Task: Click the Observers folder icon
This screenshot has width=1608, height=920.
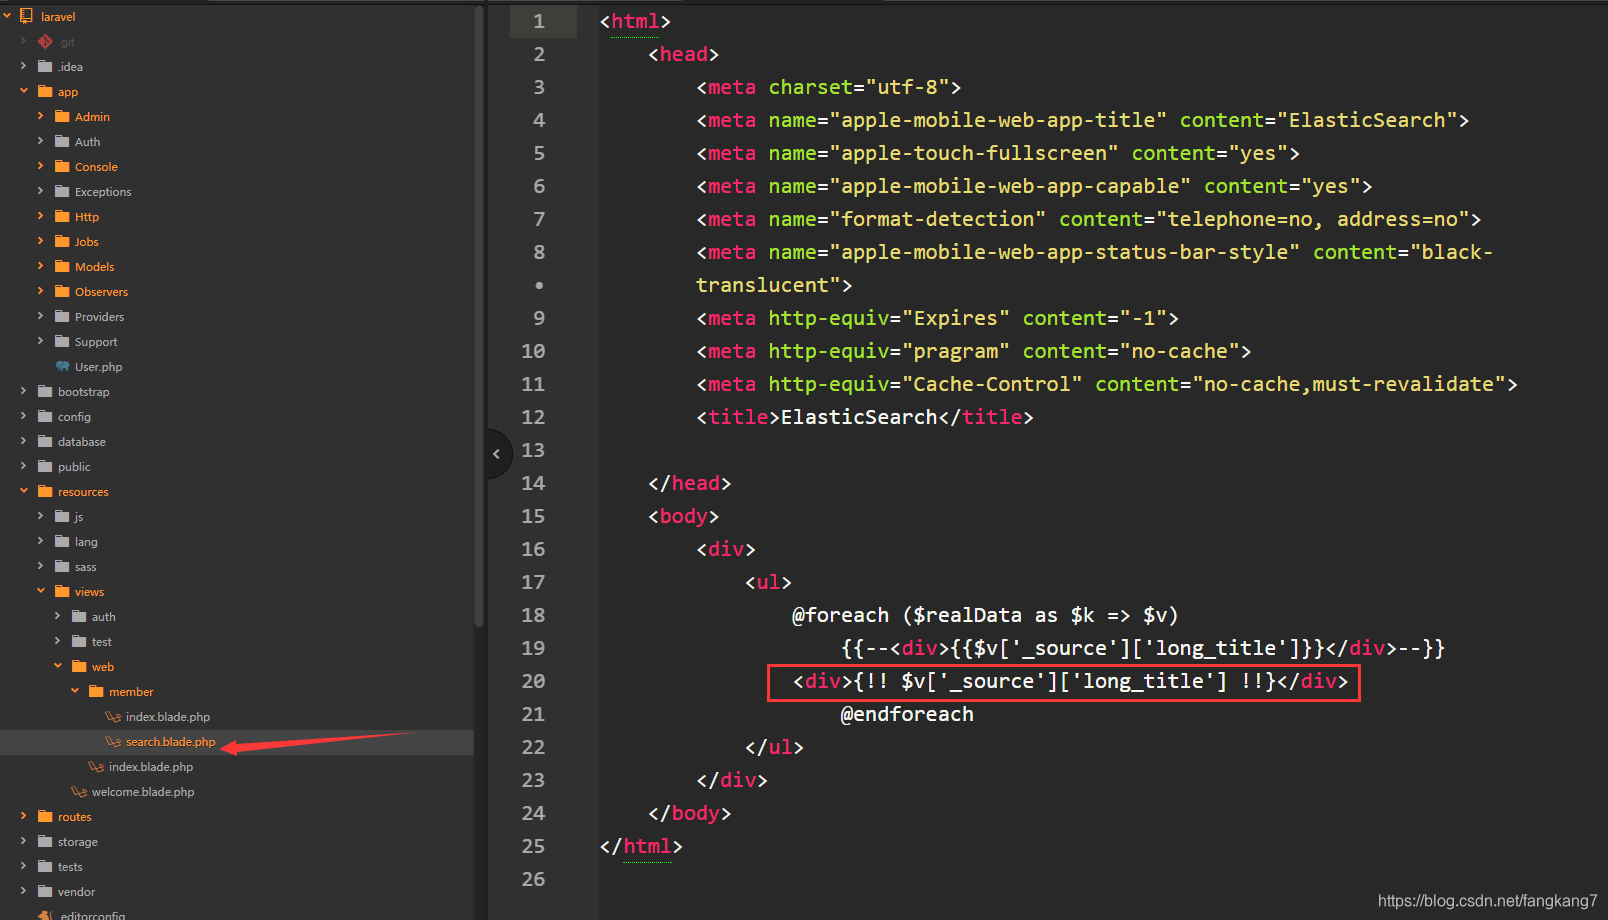Action: coord(62,291)
